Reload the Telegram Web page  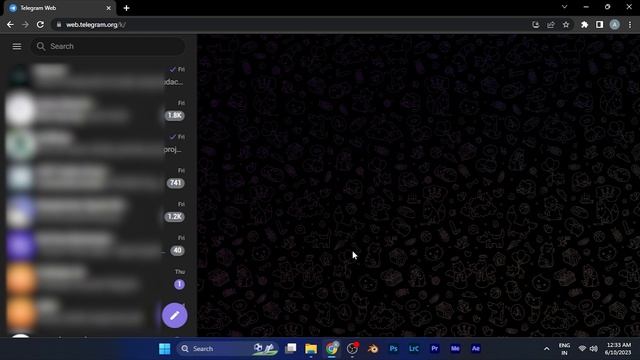click(40, 25)
